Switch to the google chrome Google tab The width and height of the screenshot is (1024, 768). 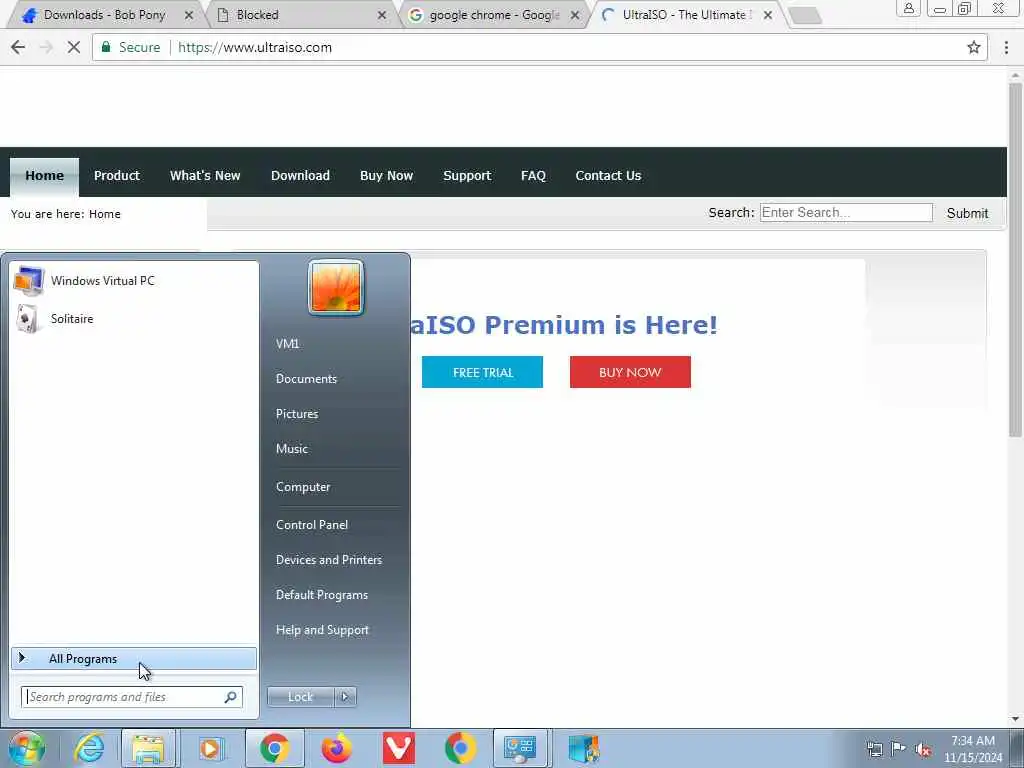[493, 14]
